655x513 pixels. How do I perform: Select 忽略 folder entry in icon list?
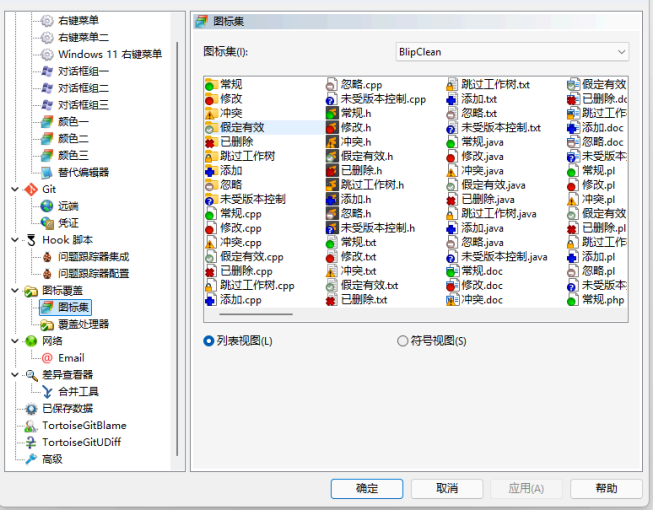231,185
